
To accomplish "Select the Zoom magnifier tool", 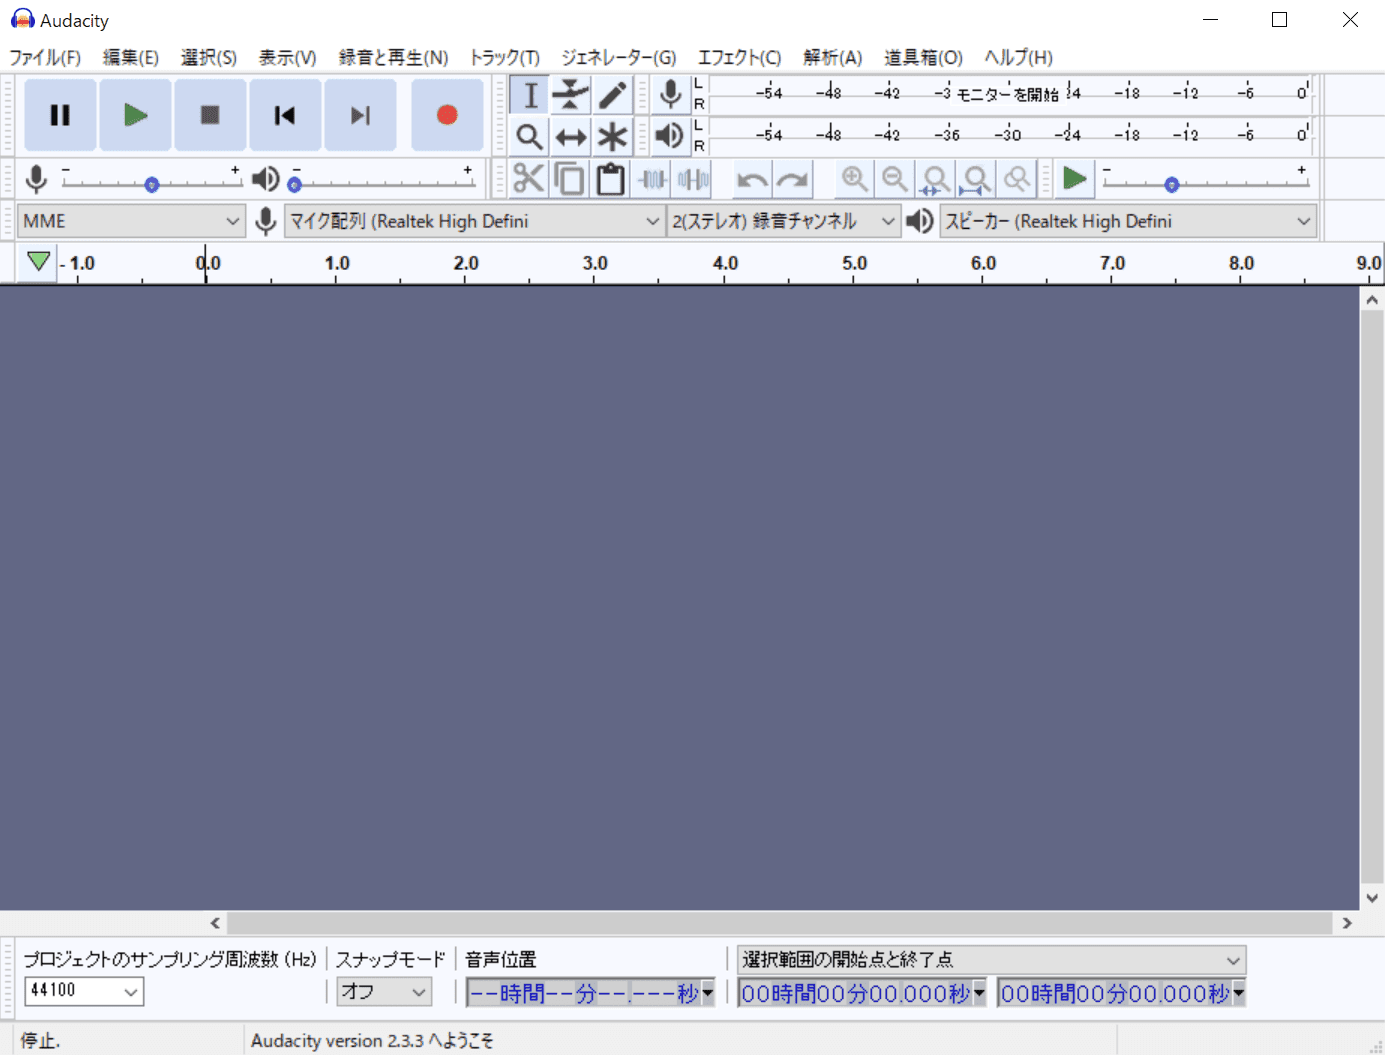I will 530,136.
